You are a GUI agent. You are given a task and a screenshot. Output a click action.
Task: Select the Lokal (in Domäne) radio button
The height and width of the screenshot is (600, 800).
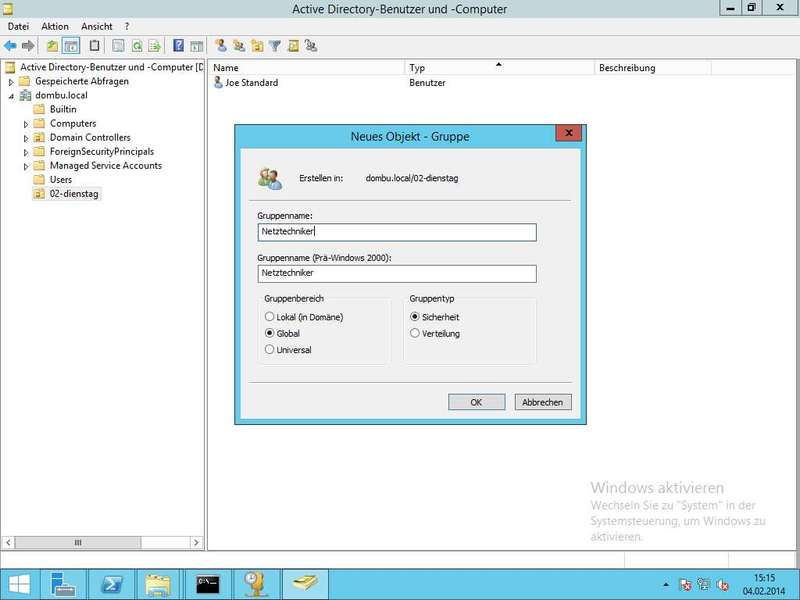pos(269,317)
